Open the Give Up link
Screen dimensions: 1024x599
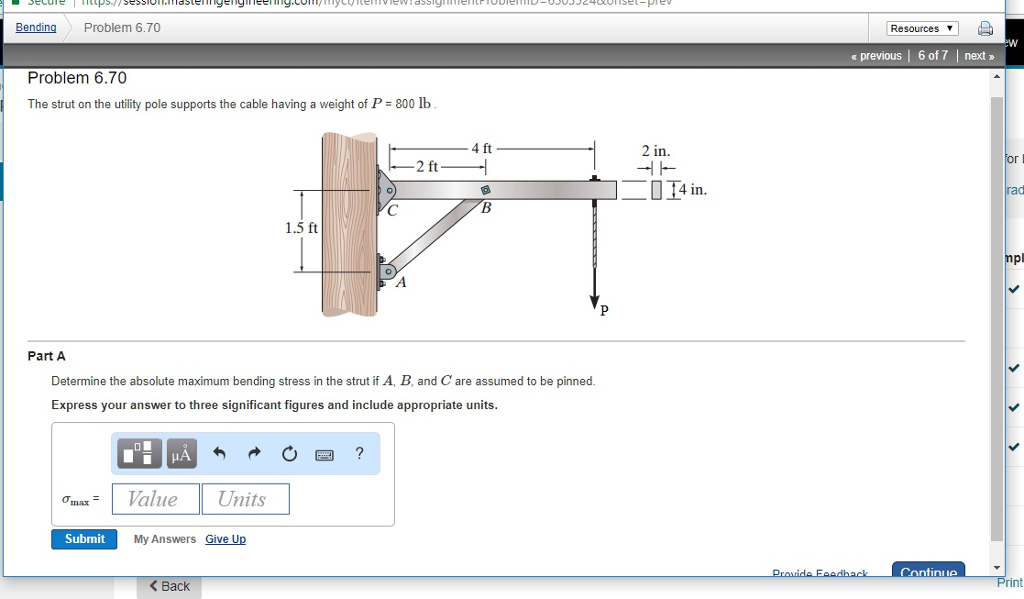click(x=225, y=539)
